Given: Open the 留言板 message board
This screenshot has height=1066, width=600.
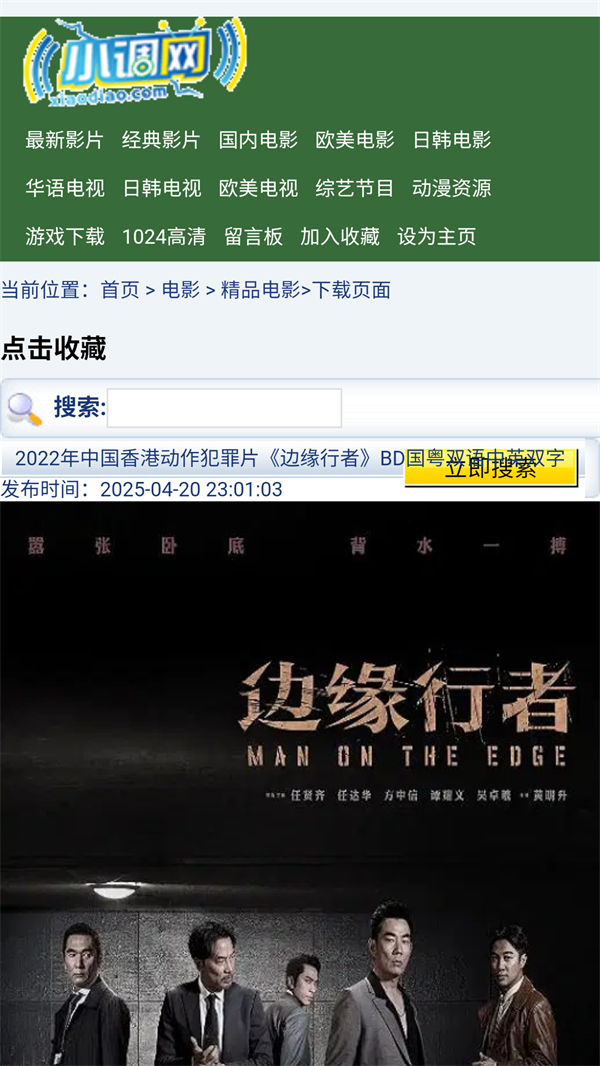Looking at the screenshot, I should (253, 237).
